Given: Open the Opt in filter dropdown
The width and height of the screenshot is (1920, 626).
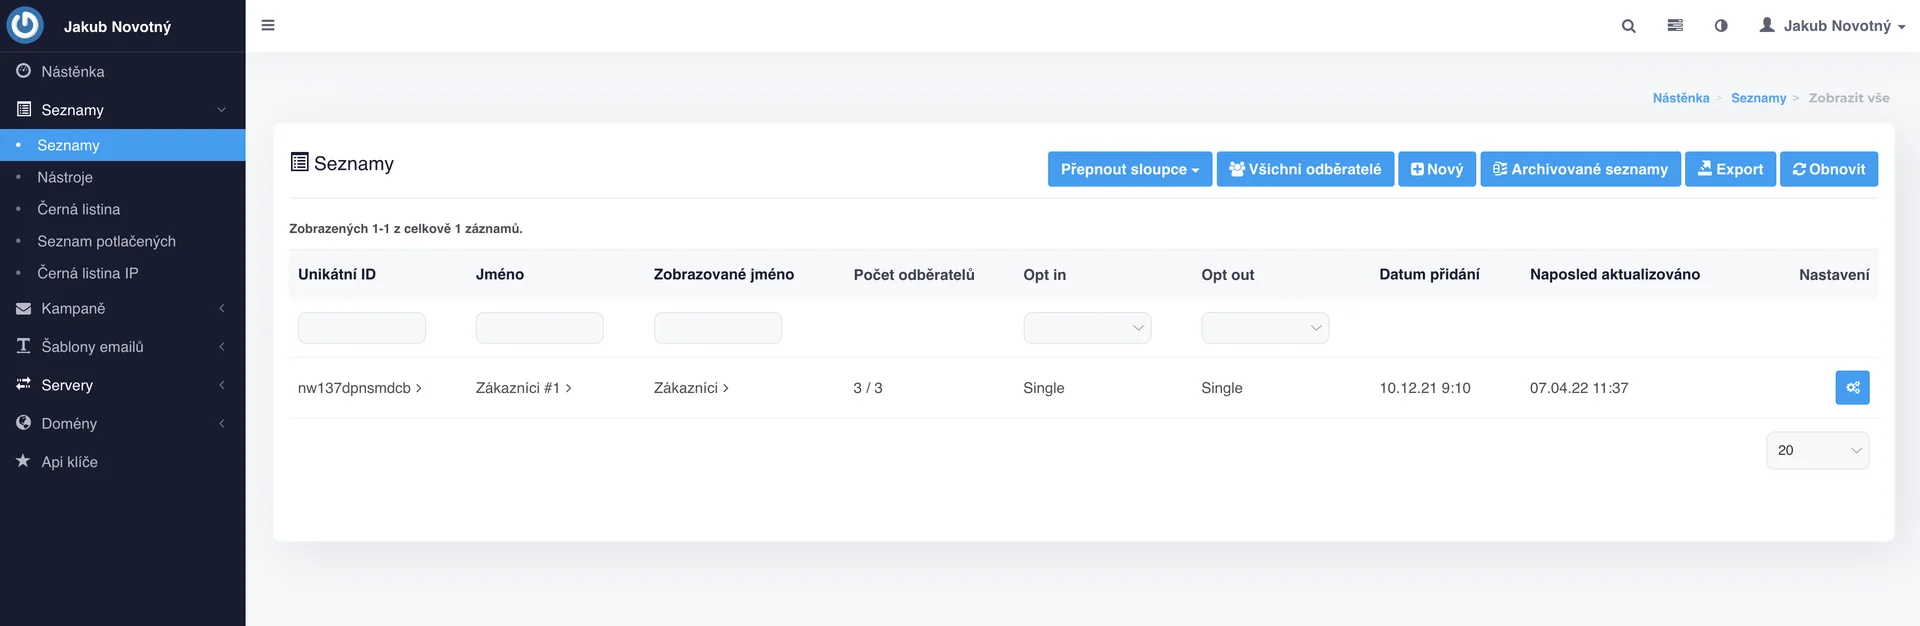Looking at the screenshot, I should click(1086, 328).
